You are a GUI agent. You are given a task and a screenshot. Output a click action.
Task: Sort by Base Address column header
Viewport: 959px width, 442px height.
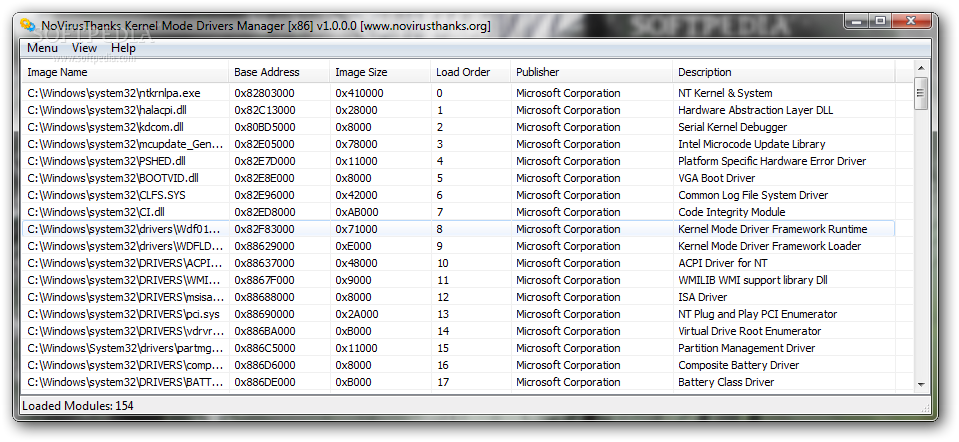279,72
